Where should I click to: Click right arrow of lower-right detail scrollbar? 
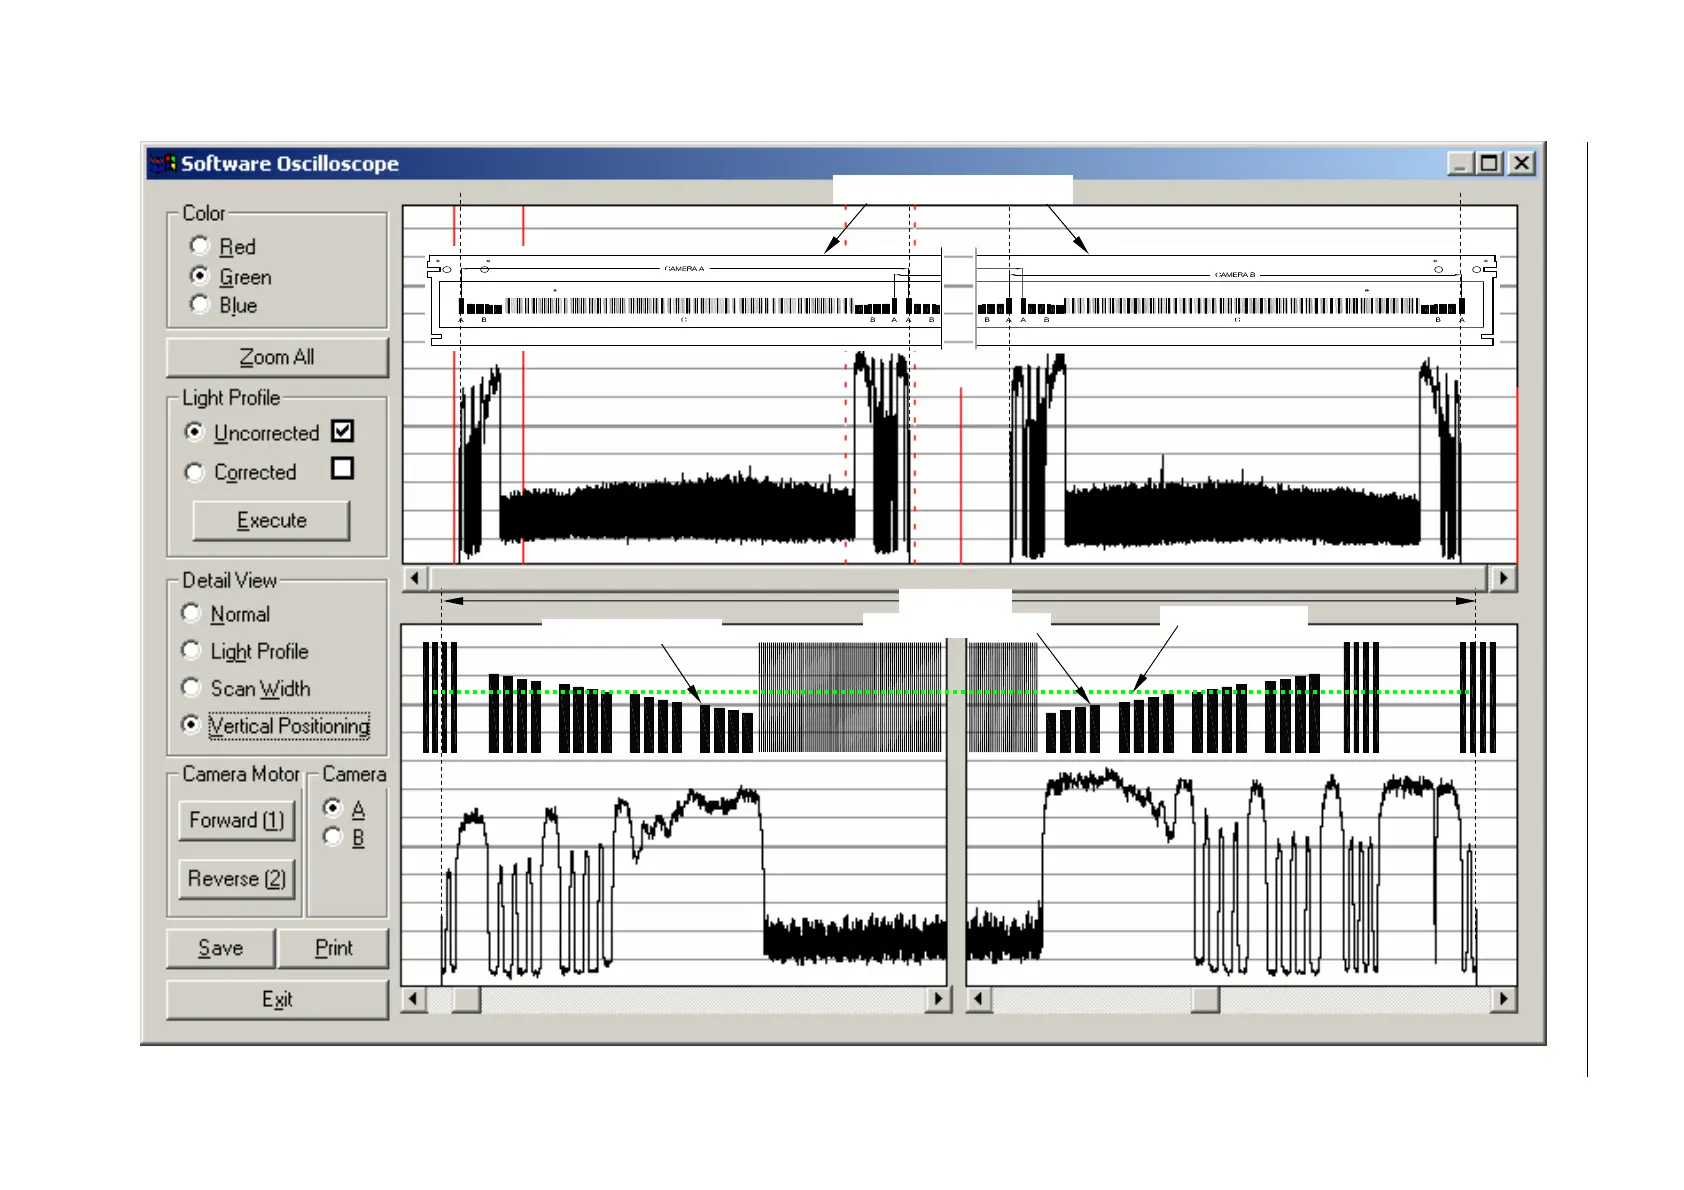click(1503, 999)
